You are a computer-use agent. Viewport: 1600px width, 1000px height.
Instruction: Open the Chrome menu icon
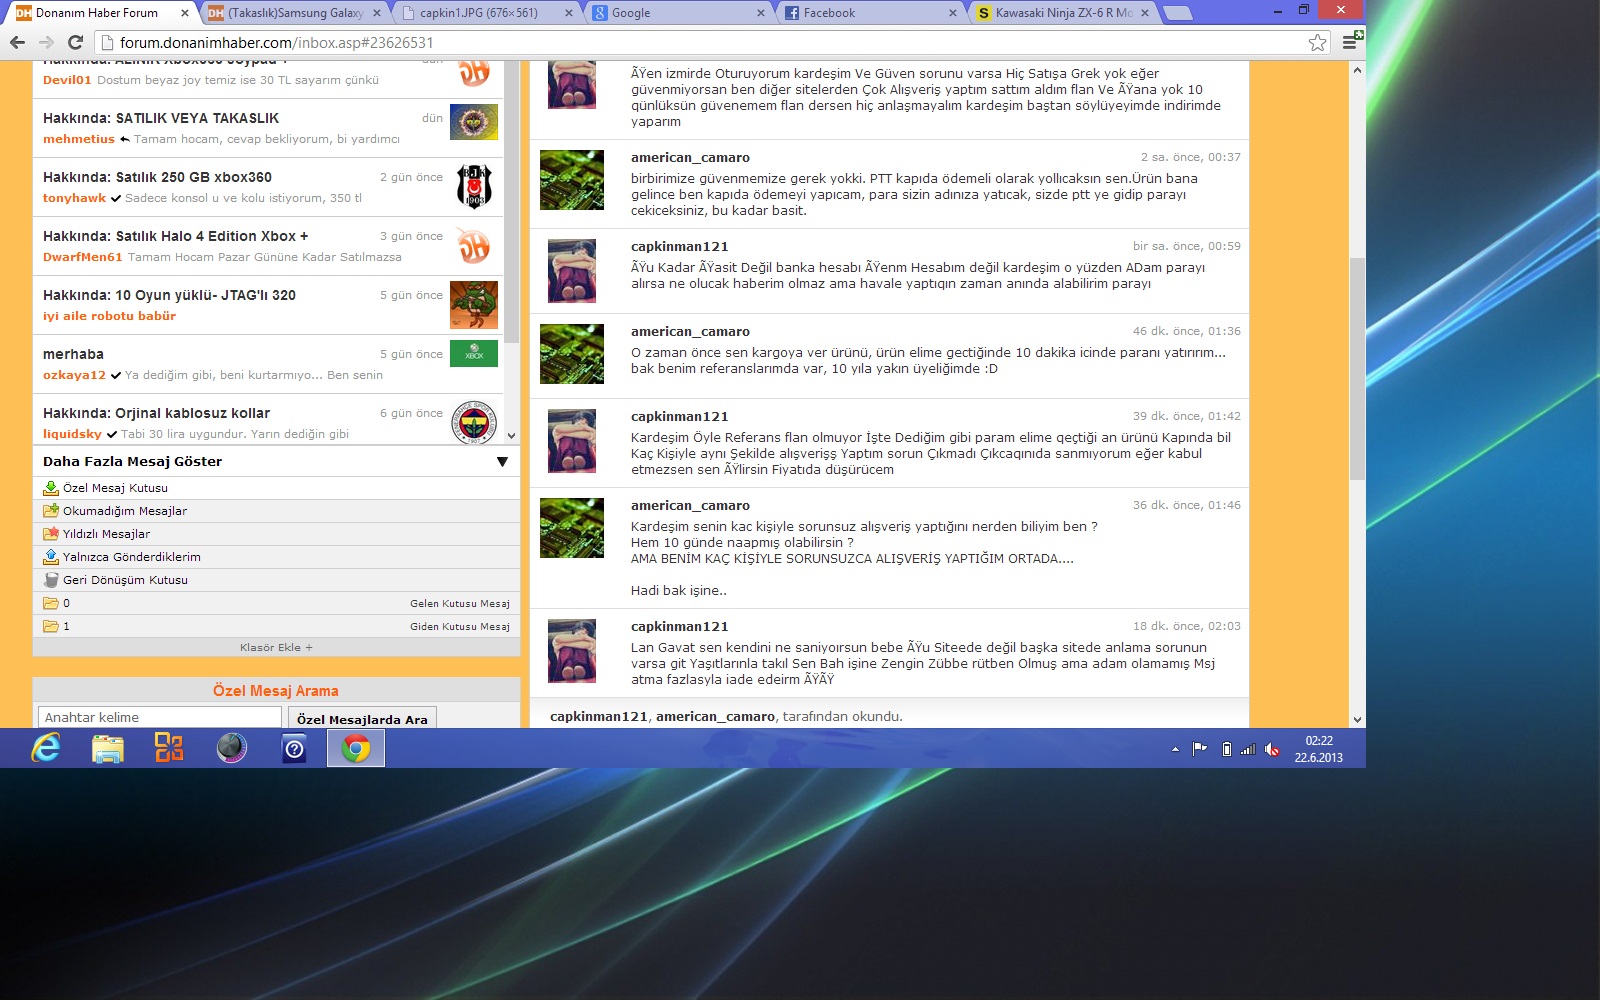(1350, 42)
